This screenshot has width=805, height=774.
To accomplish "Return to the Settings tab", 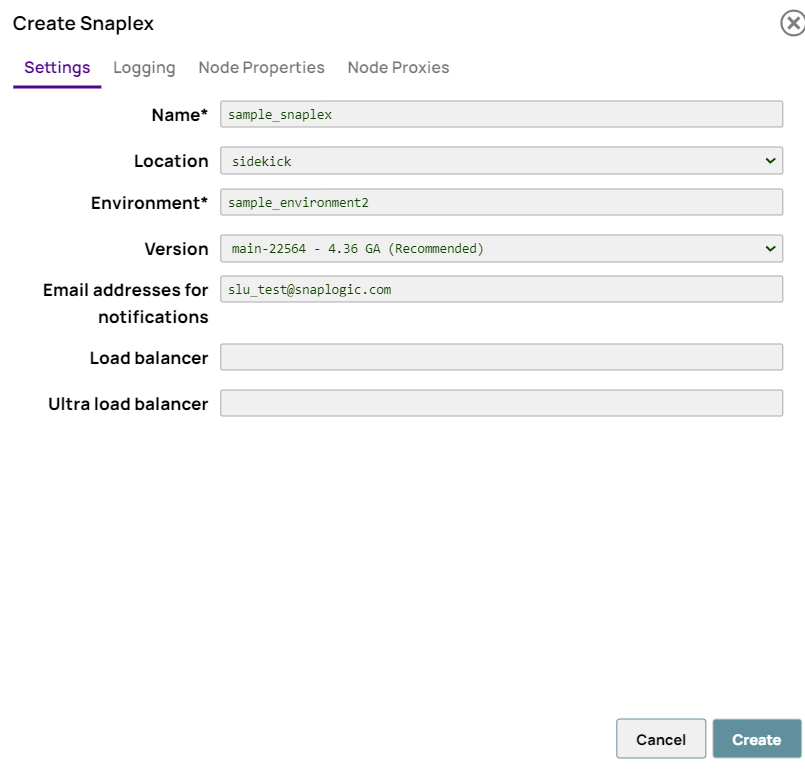I will (57, 67).
